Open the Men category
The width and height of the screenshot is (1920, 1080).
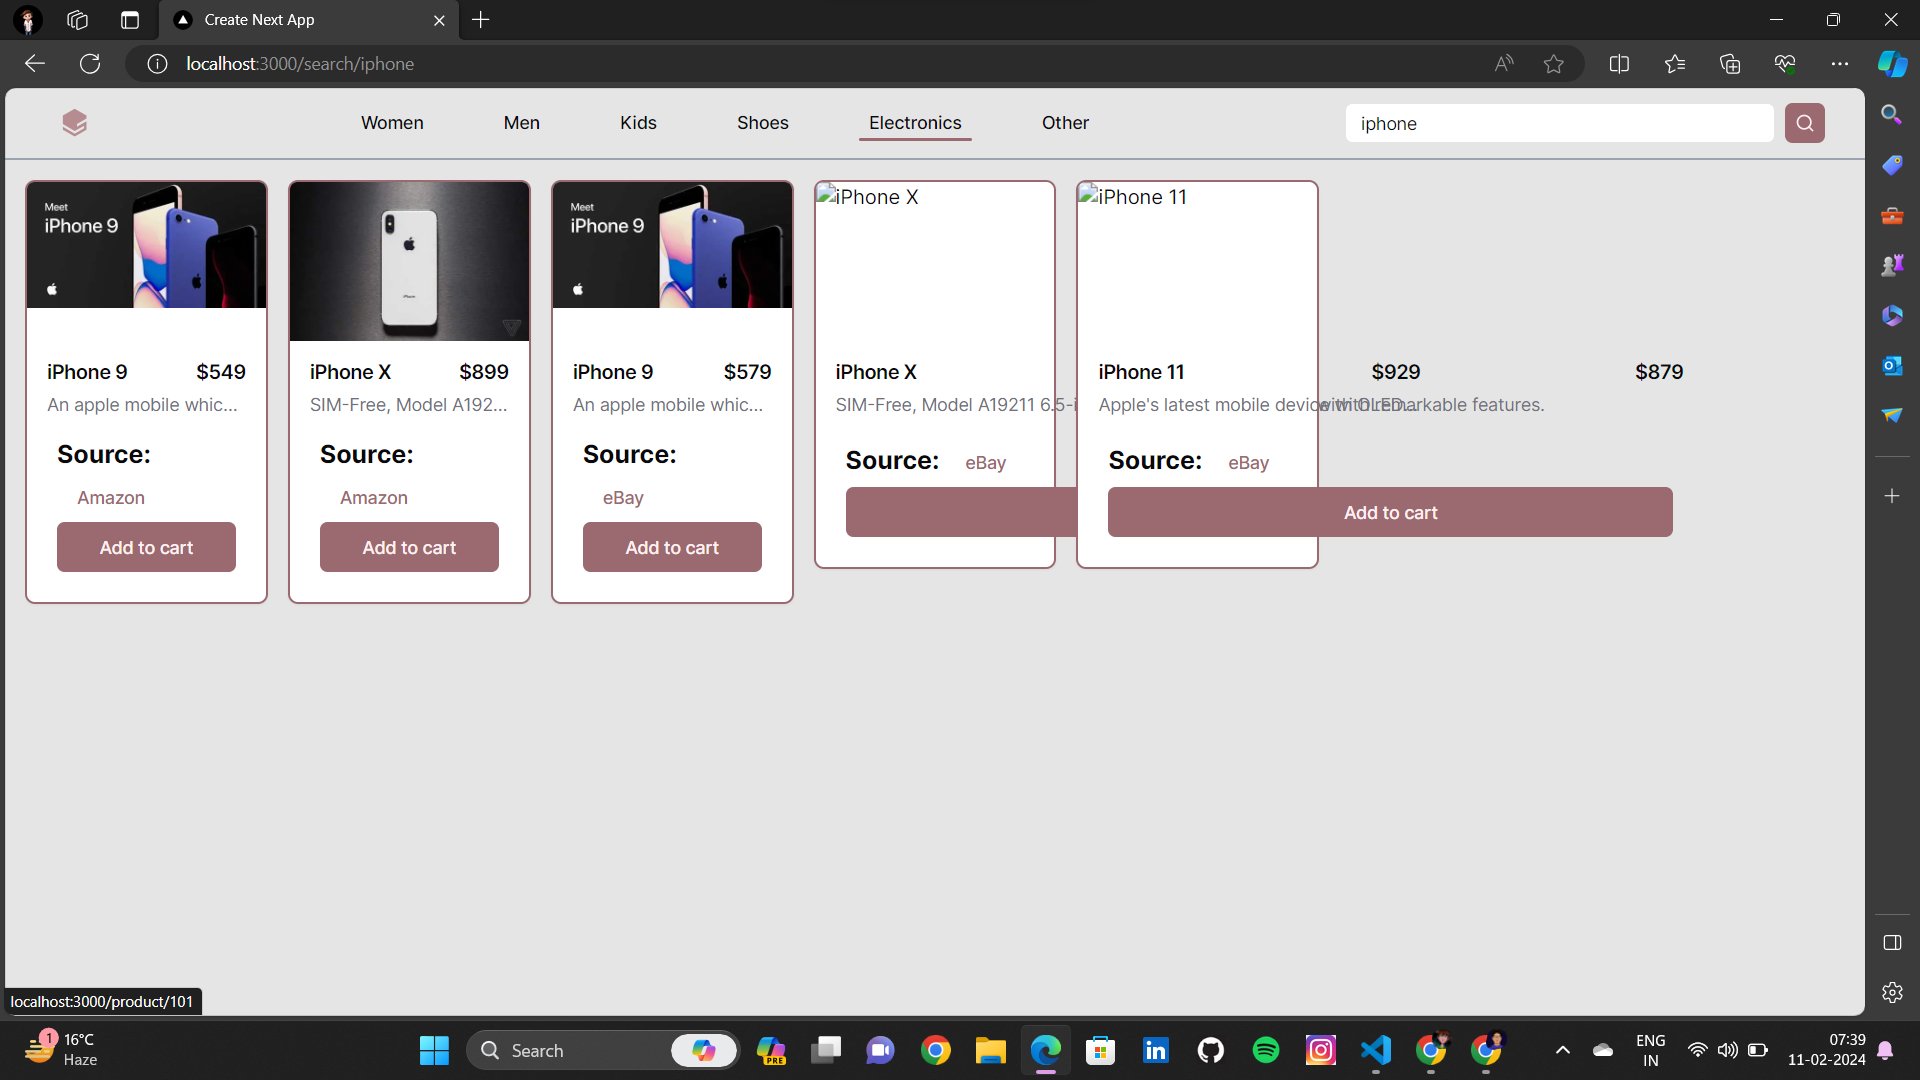[x=521, y=123]
